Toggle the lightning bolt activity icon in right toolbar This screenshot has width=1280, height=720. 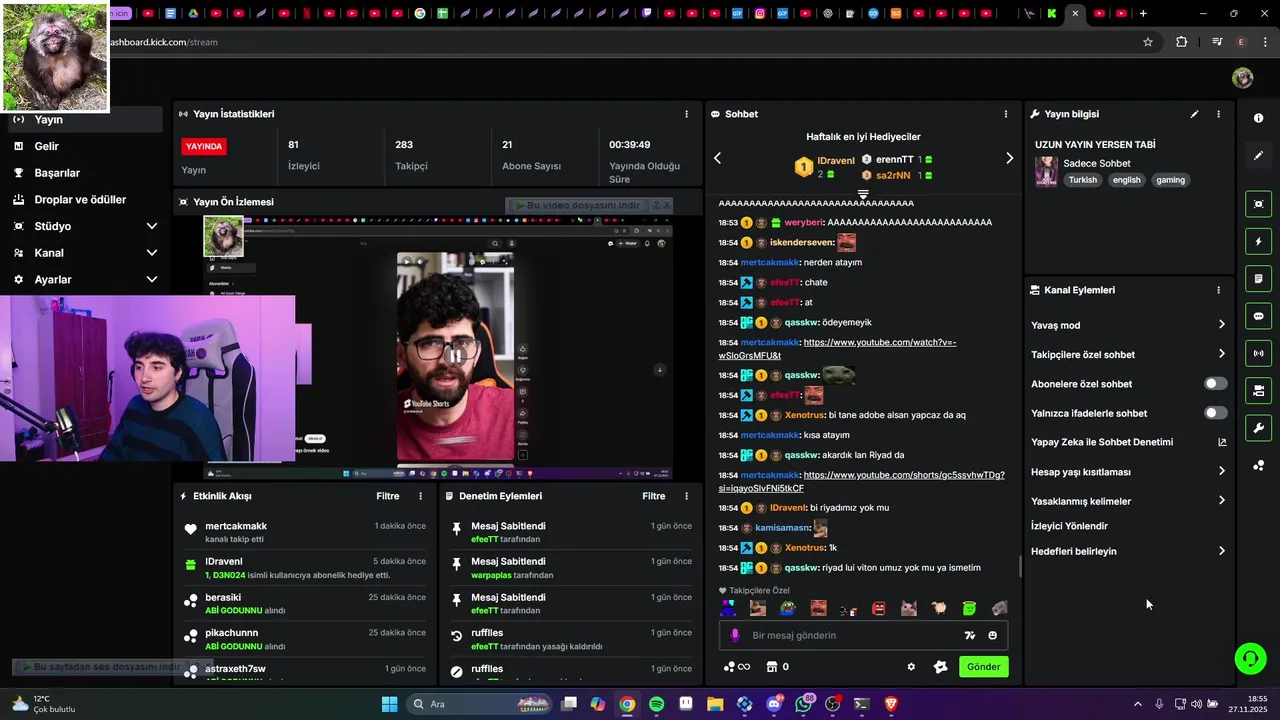point(1258,241)
